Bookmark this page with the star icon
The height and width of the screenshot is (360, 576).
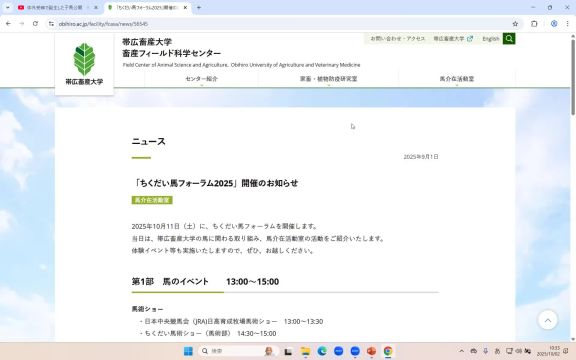(x=515, y=24)
